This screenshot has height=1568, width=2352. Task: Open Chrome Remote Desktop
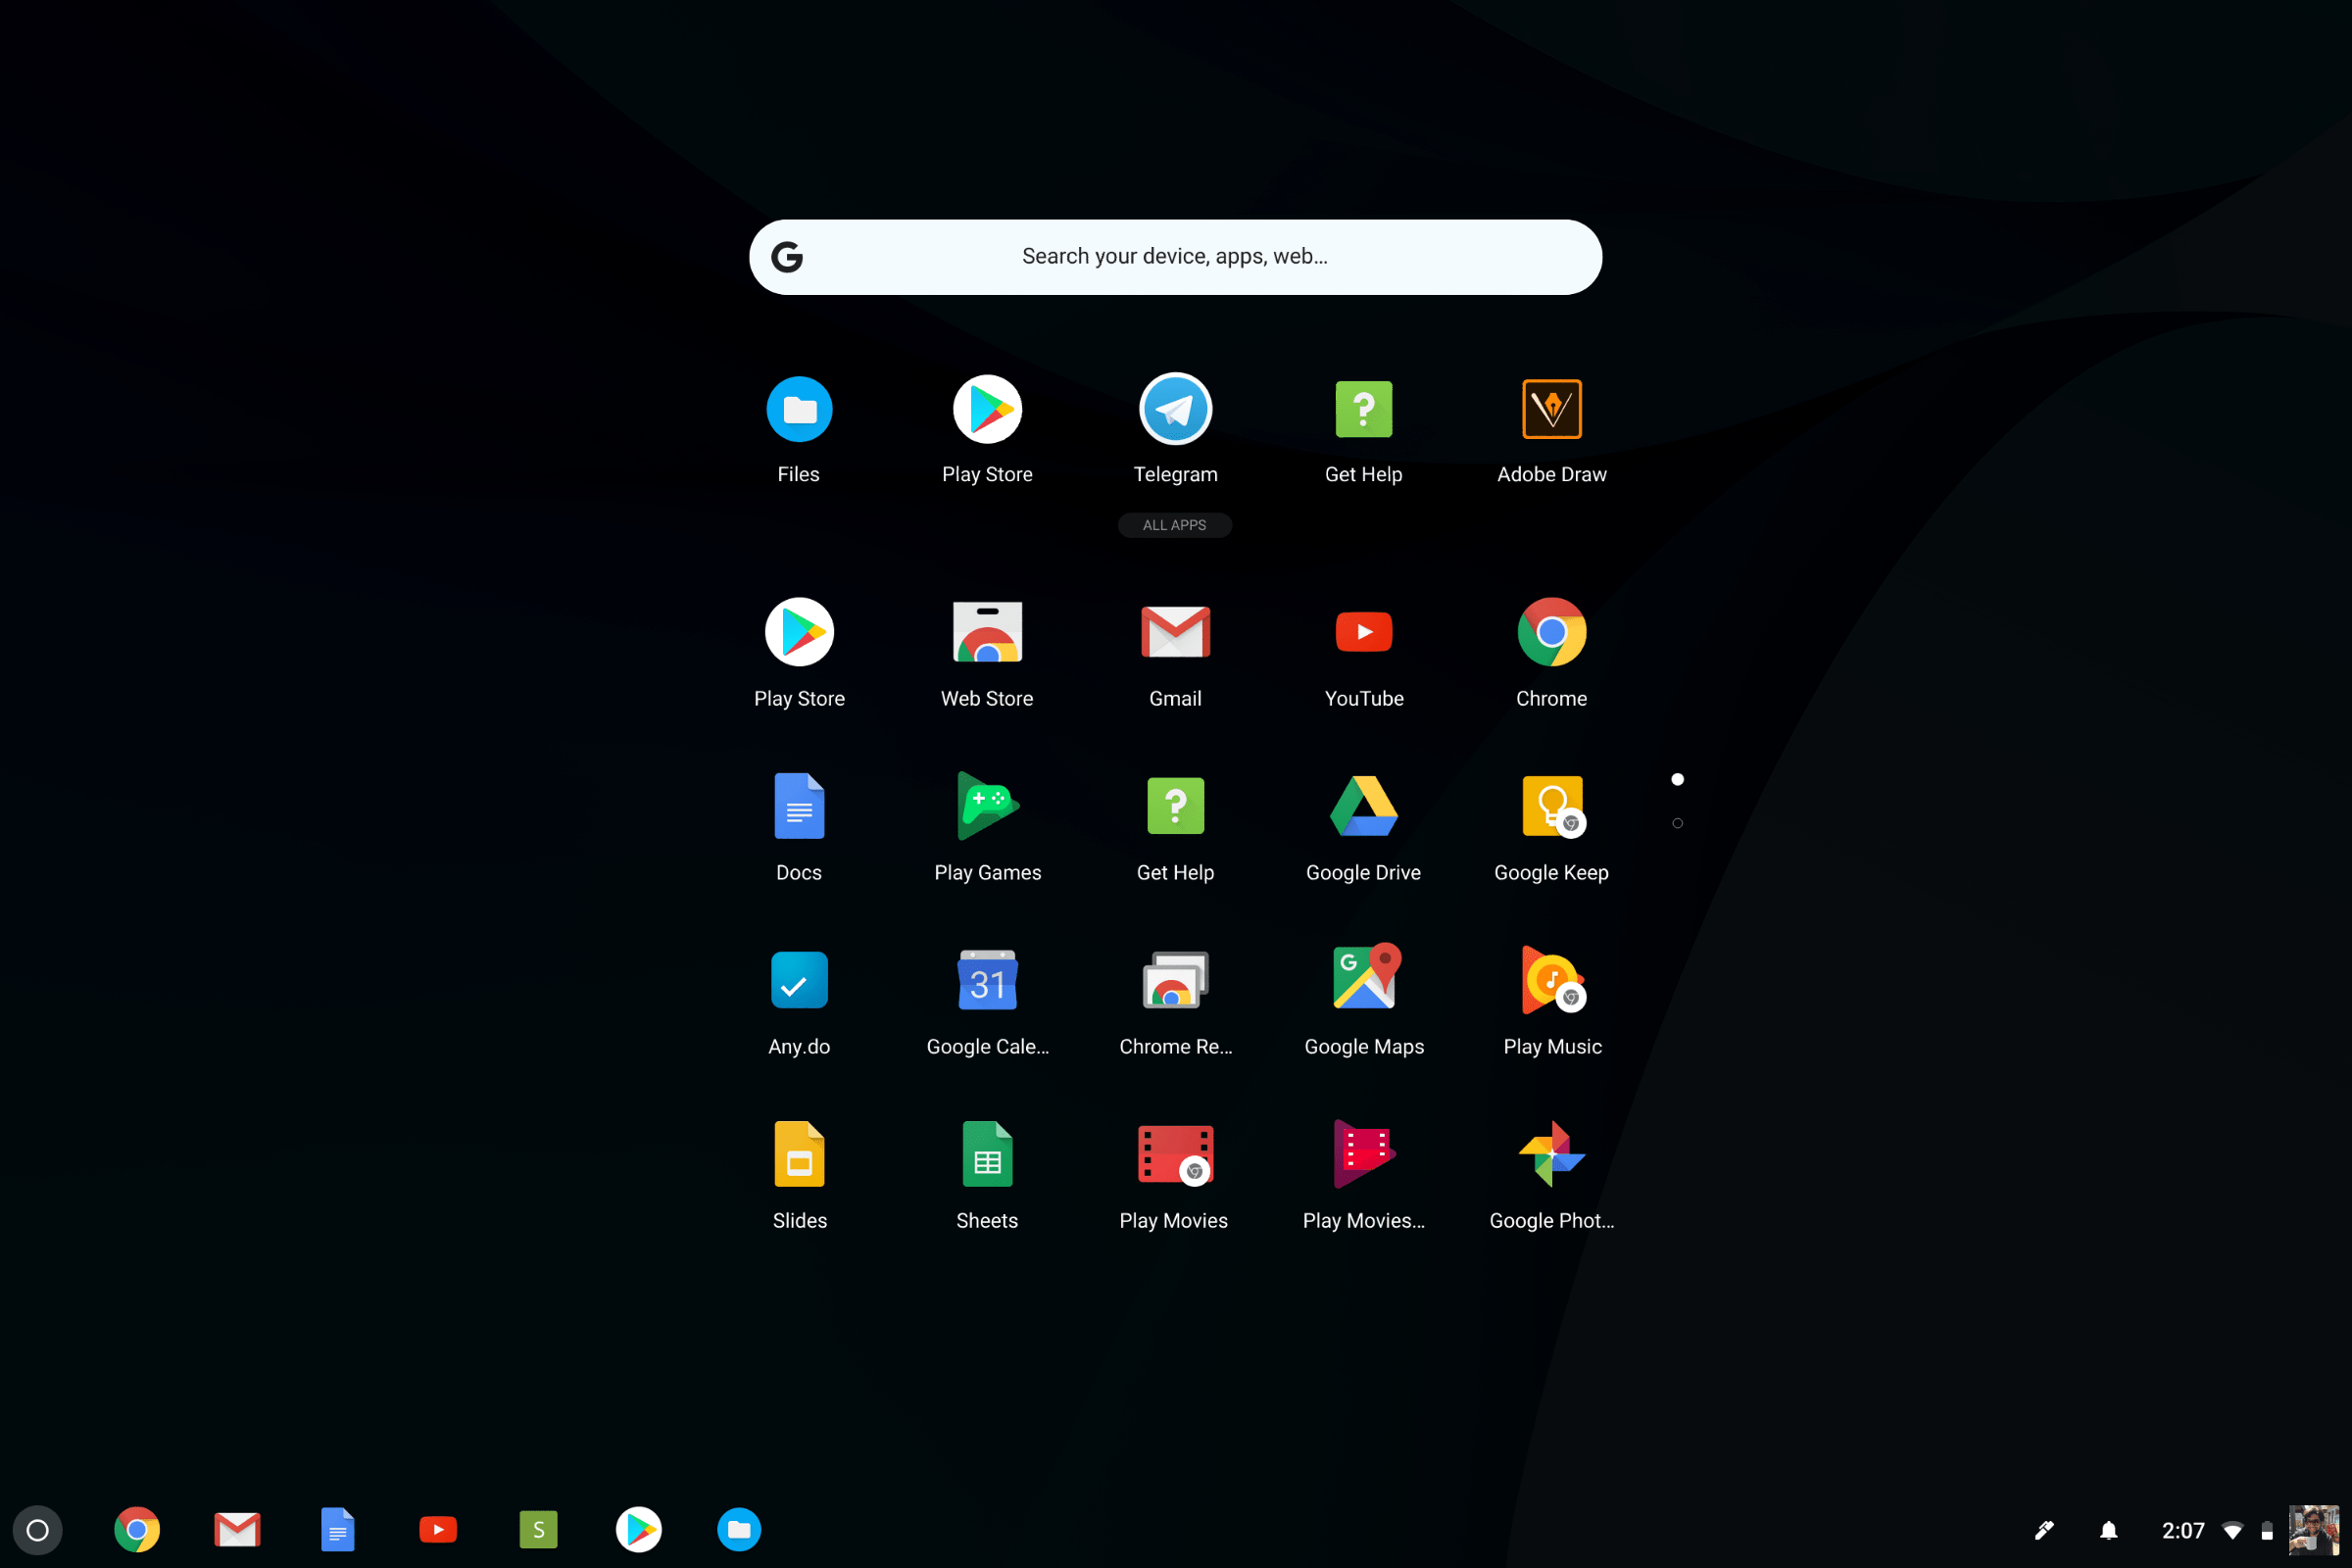(x=1175, y=980)
